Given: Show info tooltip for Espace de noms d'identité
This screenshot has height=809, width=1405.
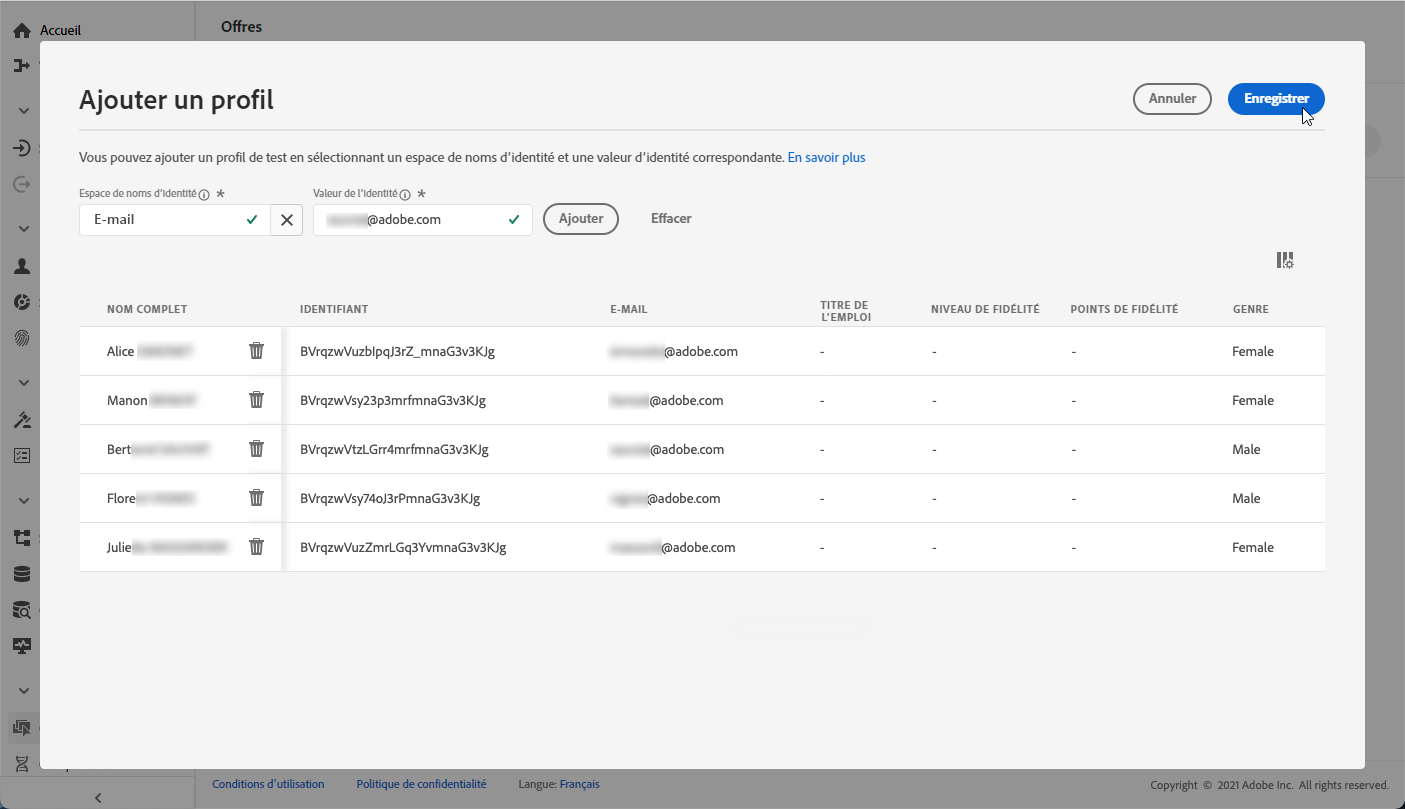Looking at the screenshot, I should coord(204,195).
